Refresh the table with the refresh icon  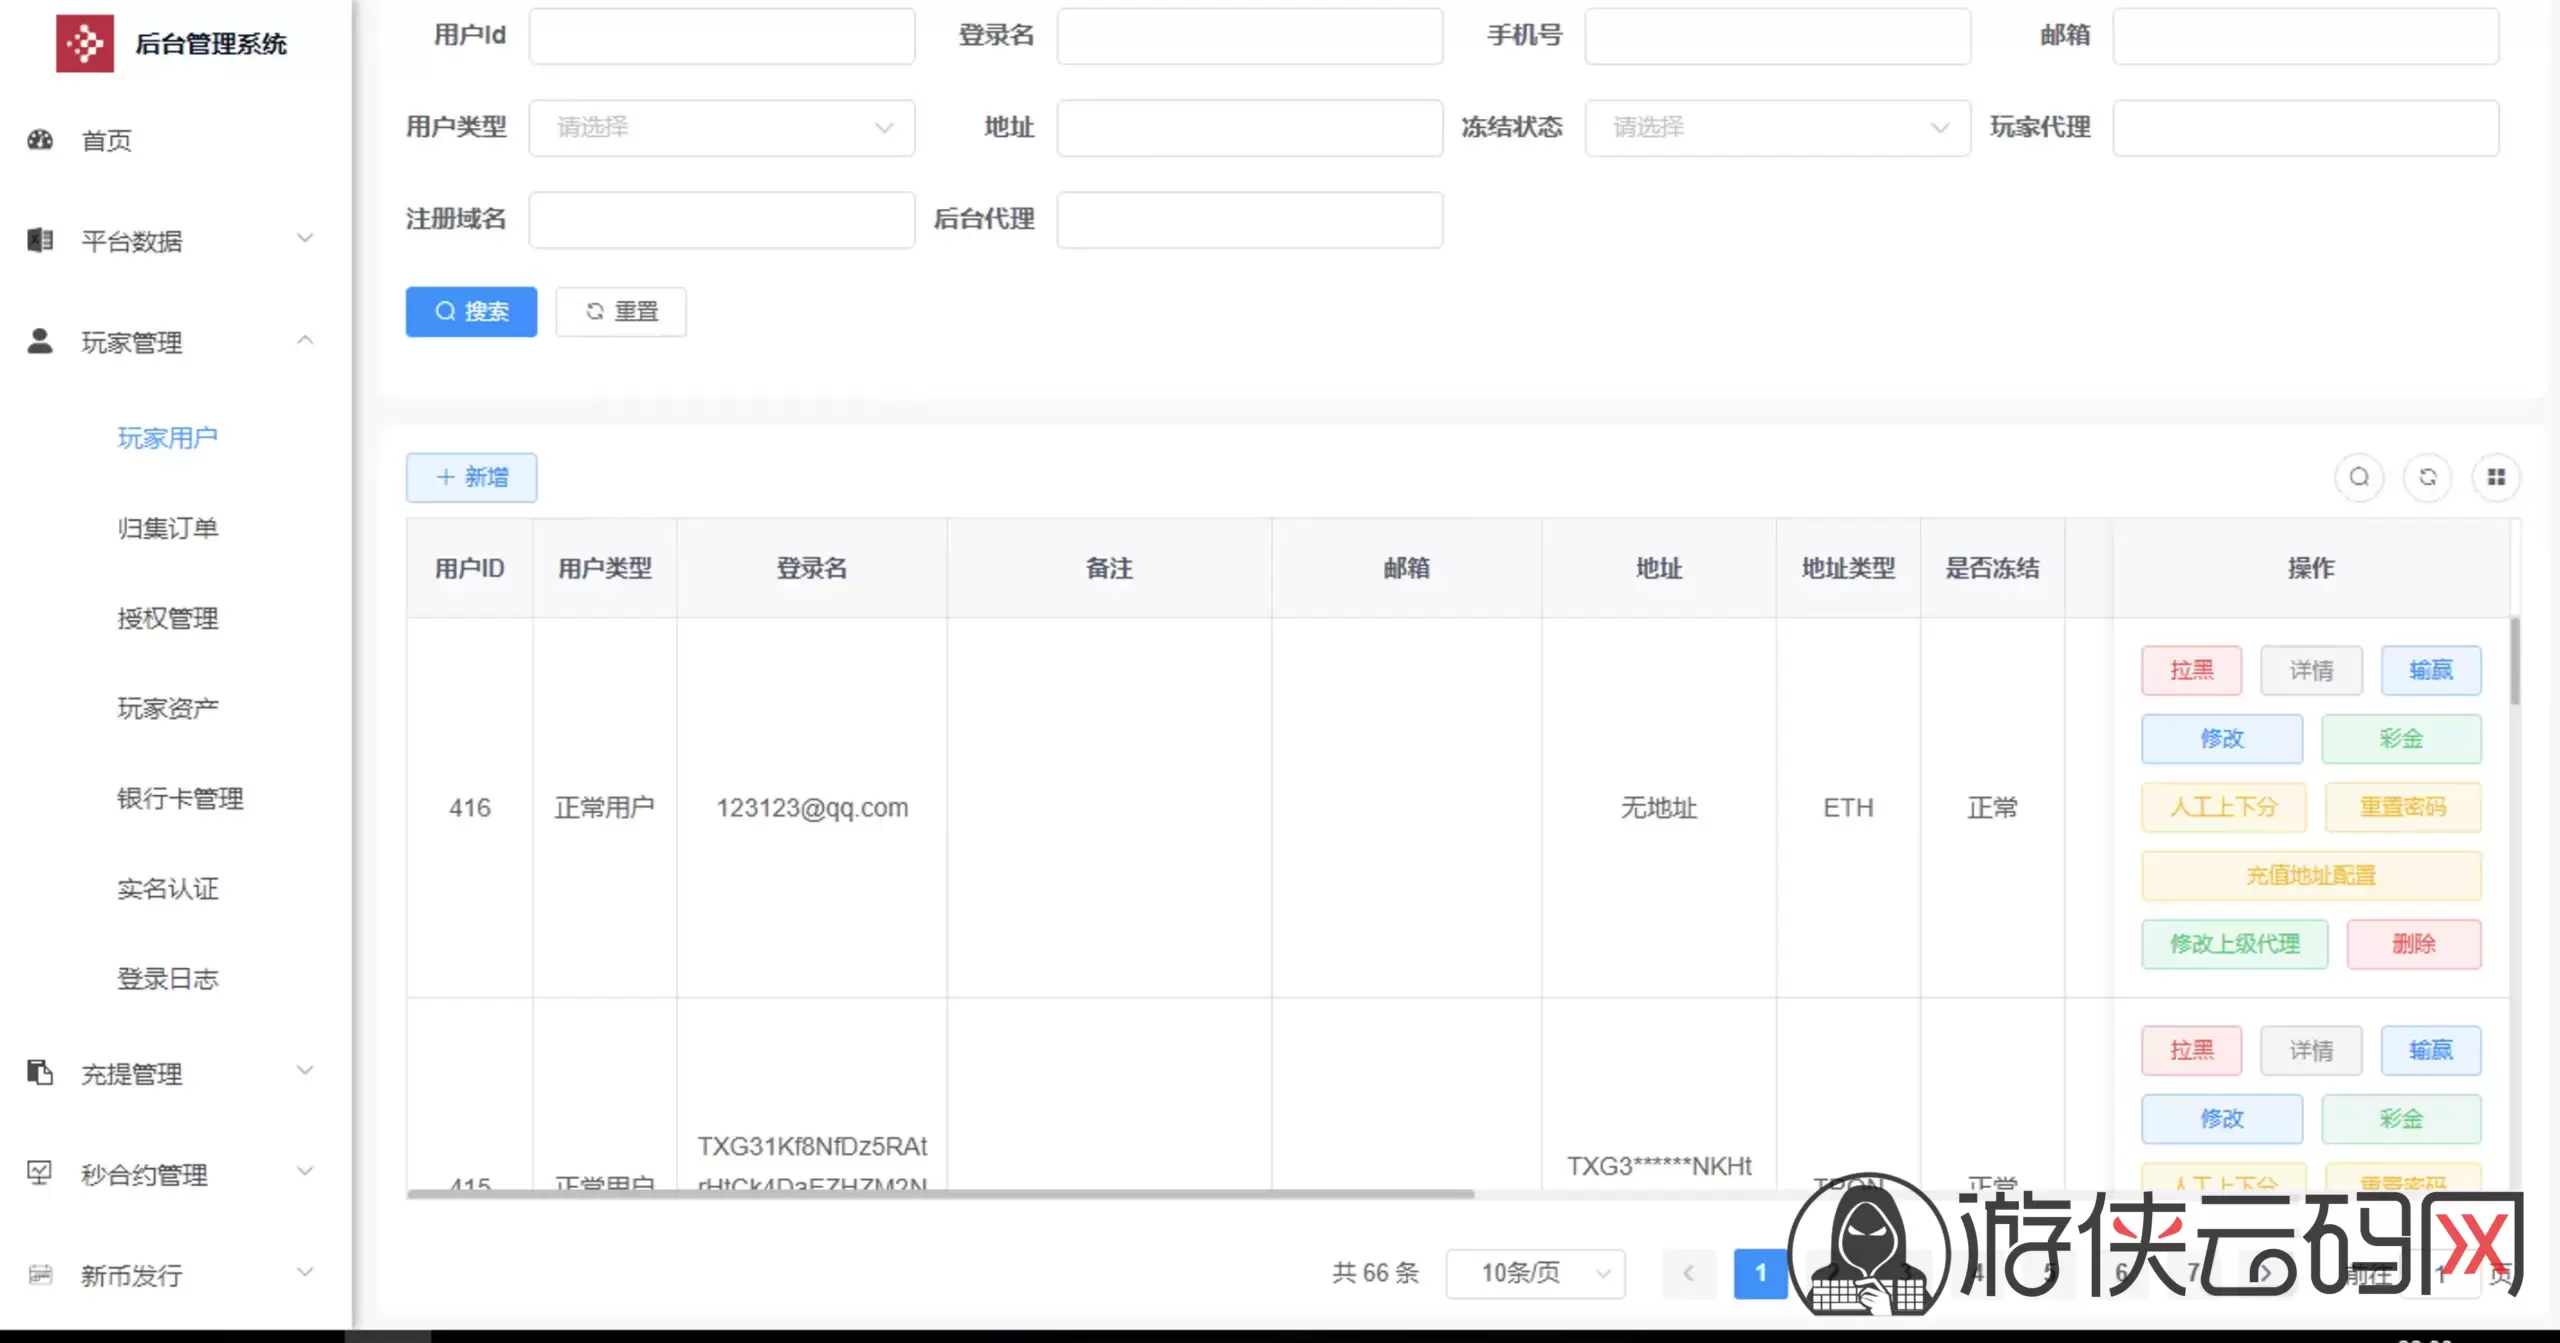[2429, 477]
